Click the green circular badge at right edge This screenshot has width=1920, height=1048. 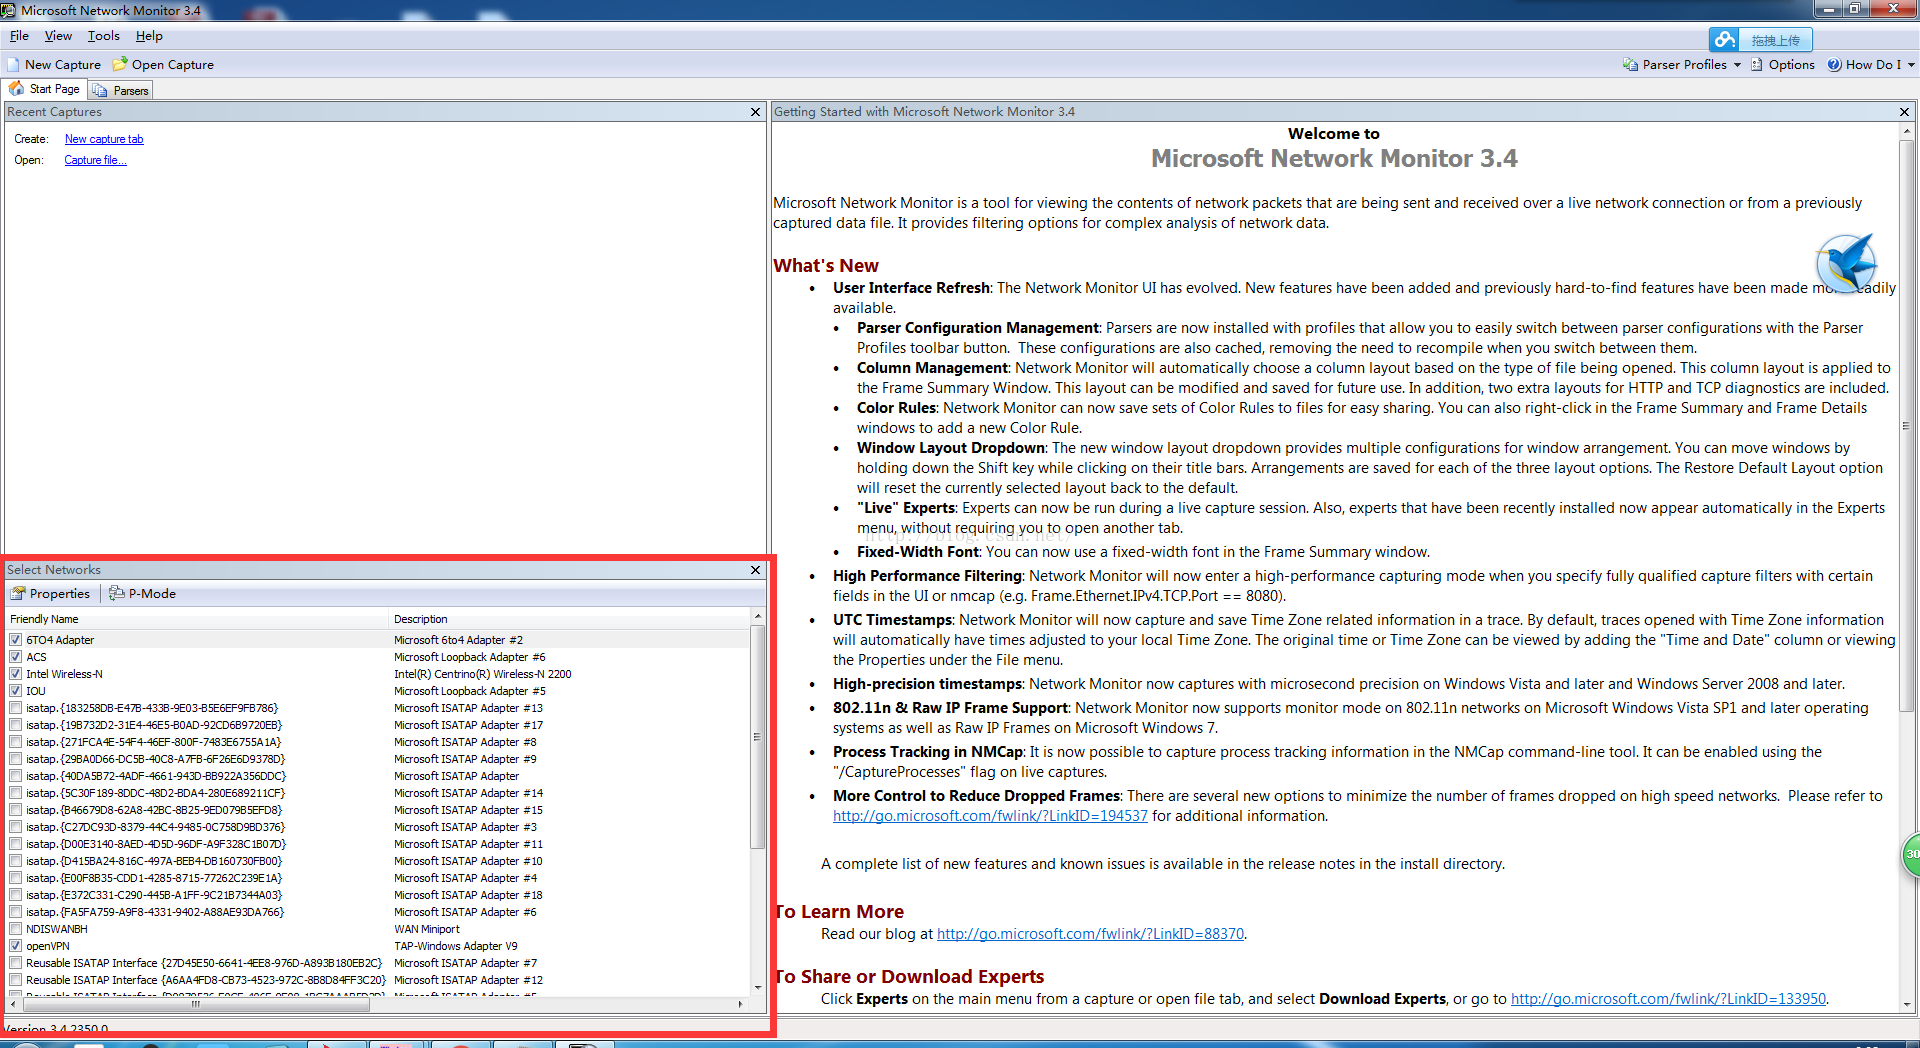[x=1910, y=854]
